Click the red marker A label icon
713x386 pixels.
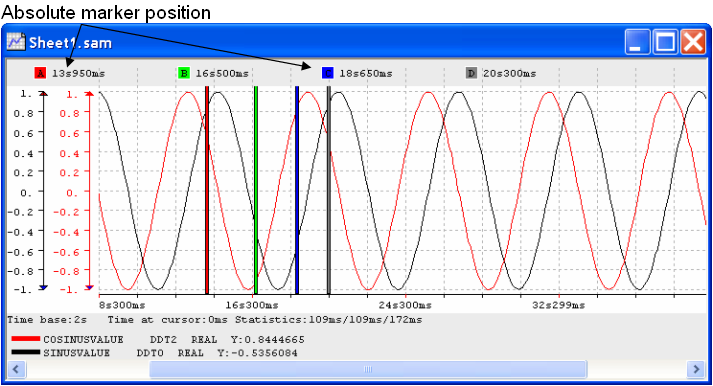40,73
